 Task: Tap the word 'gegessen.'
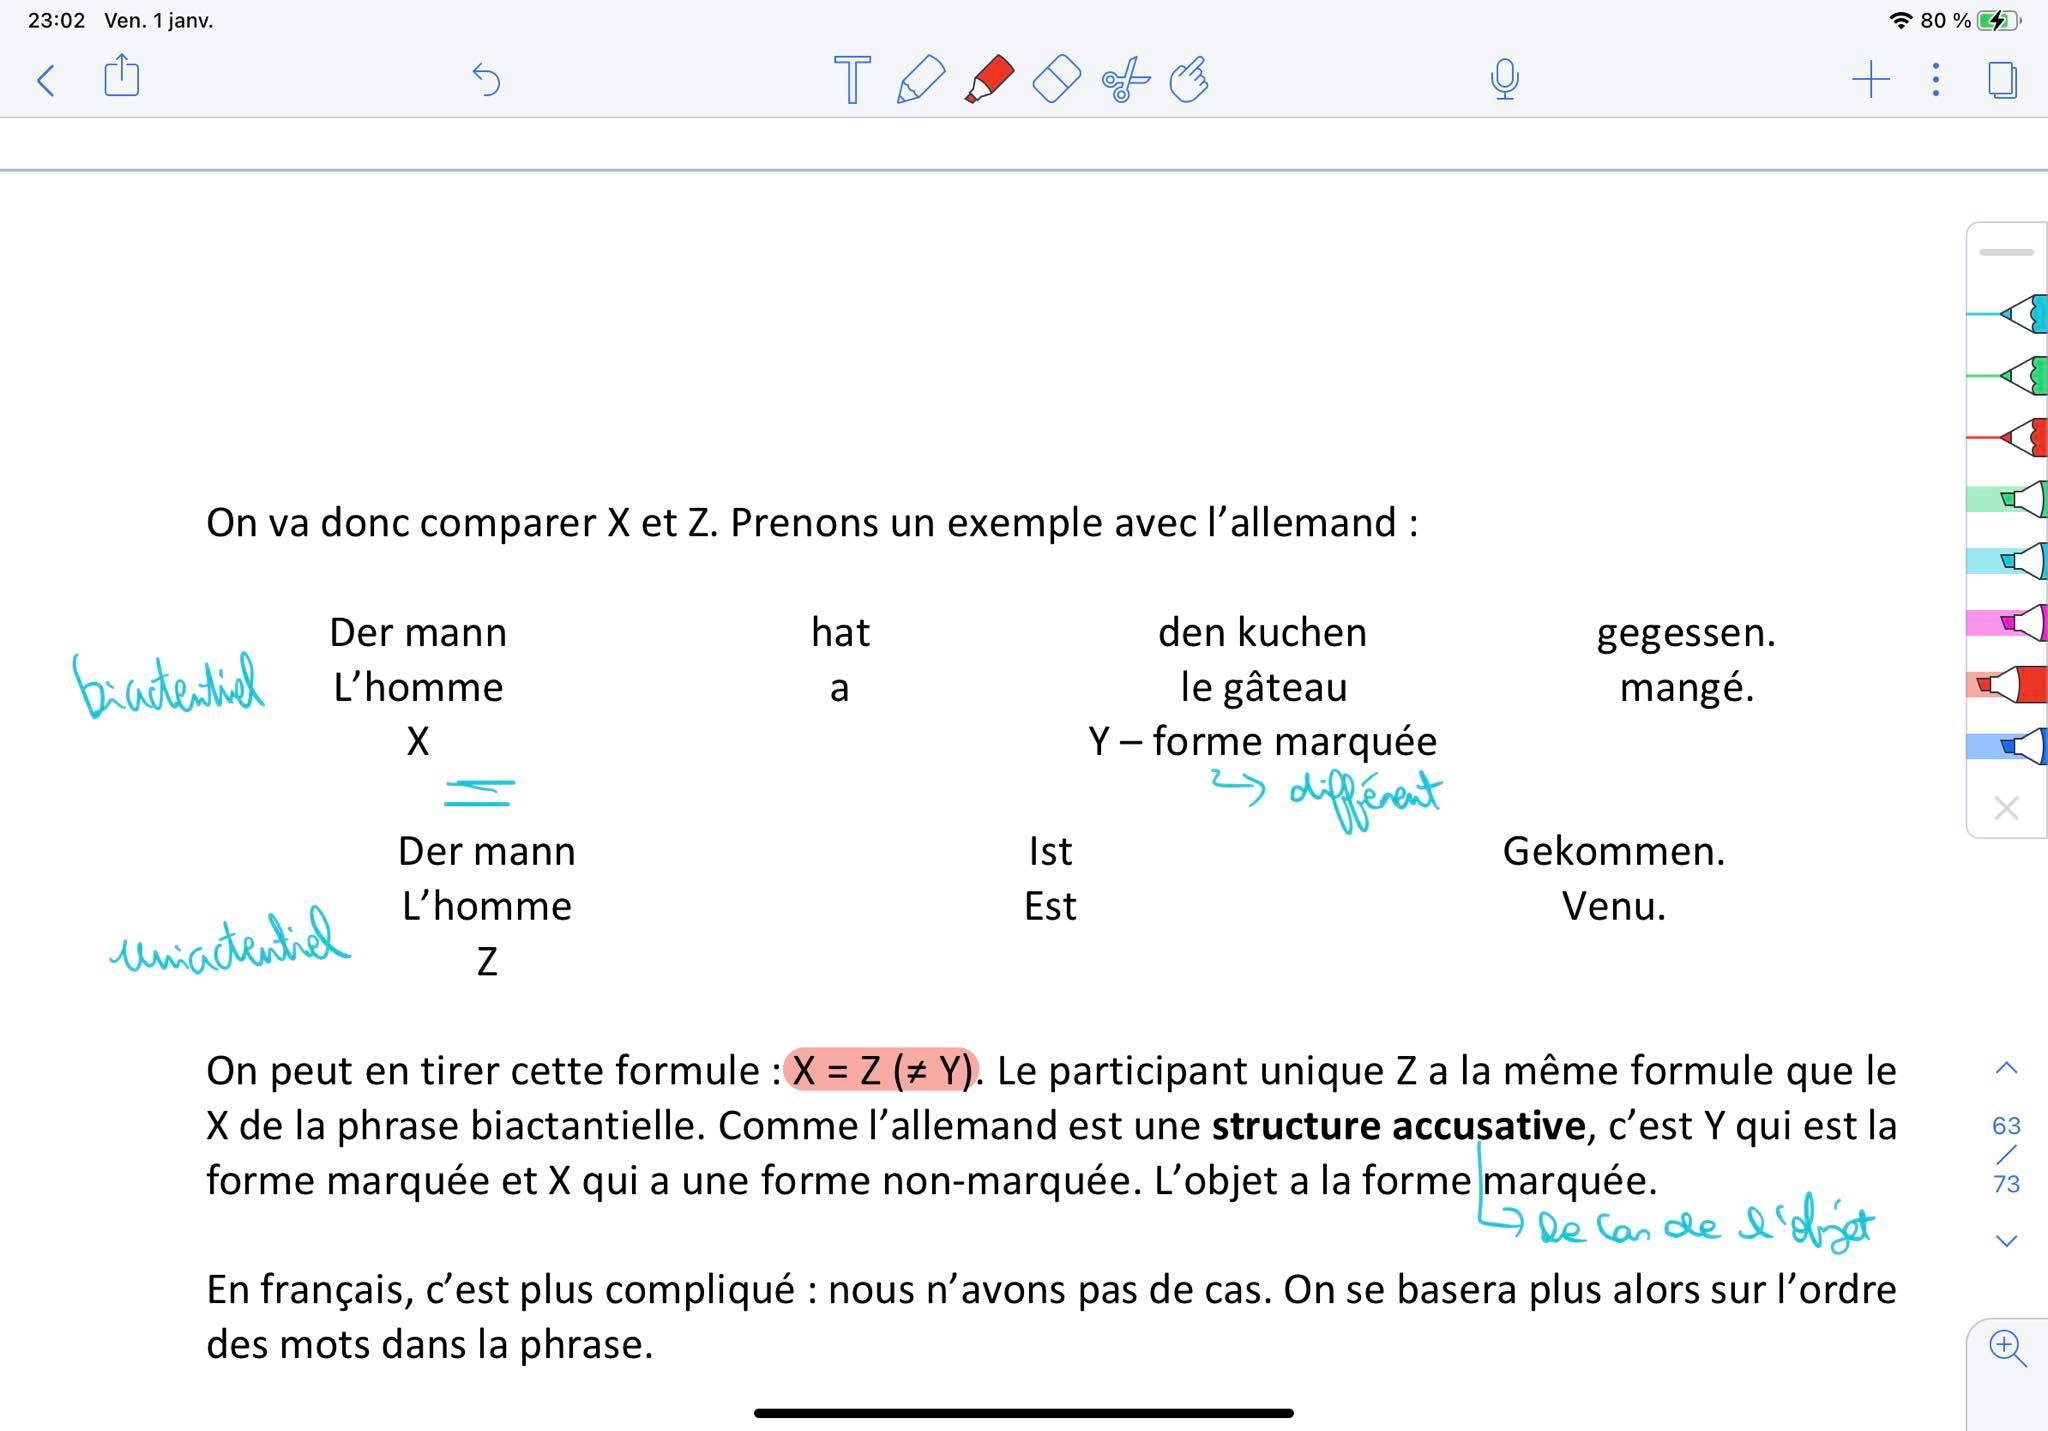tap(1686, 633)
